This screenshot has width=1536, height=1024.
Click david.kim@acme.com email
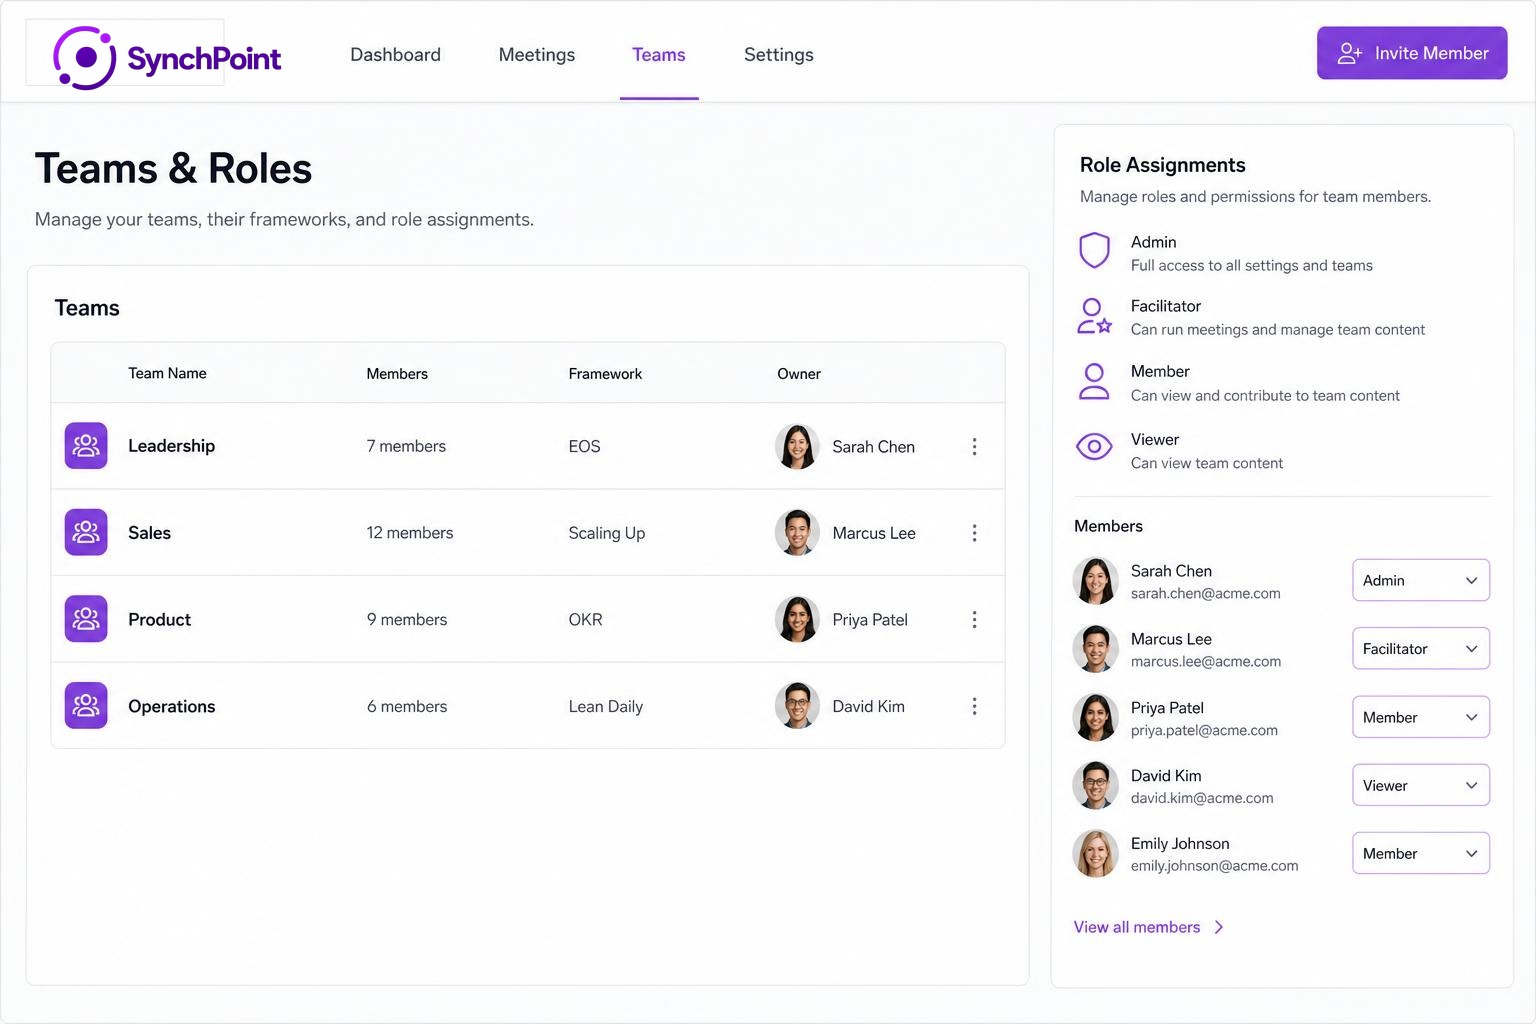click(x=1202, y=798)
